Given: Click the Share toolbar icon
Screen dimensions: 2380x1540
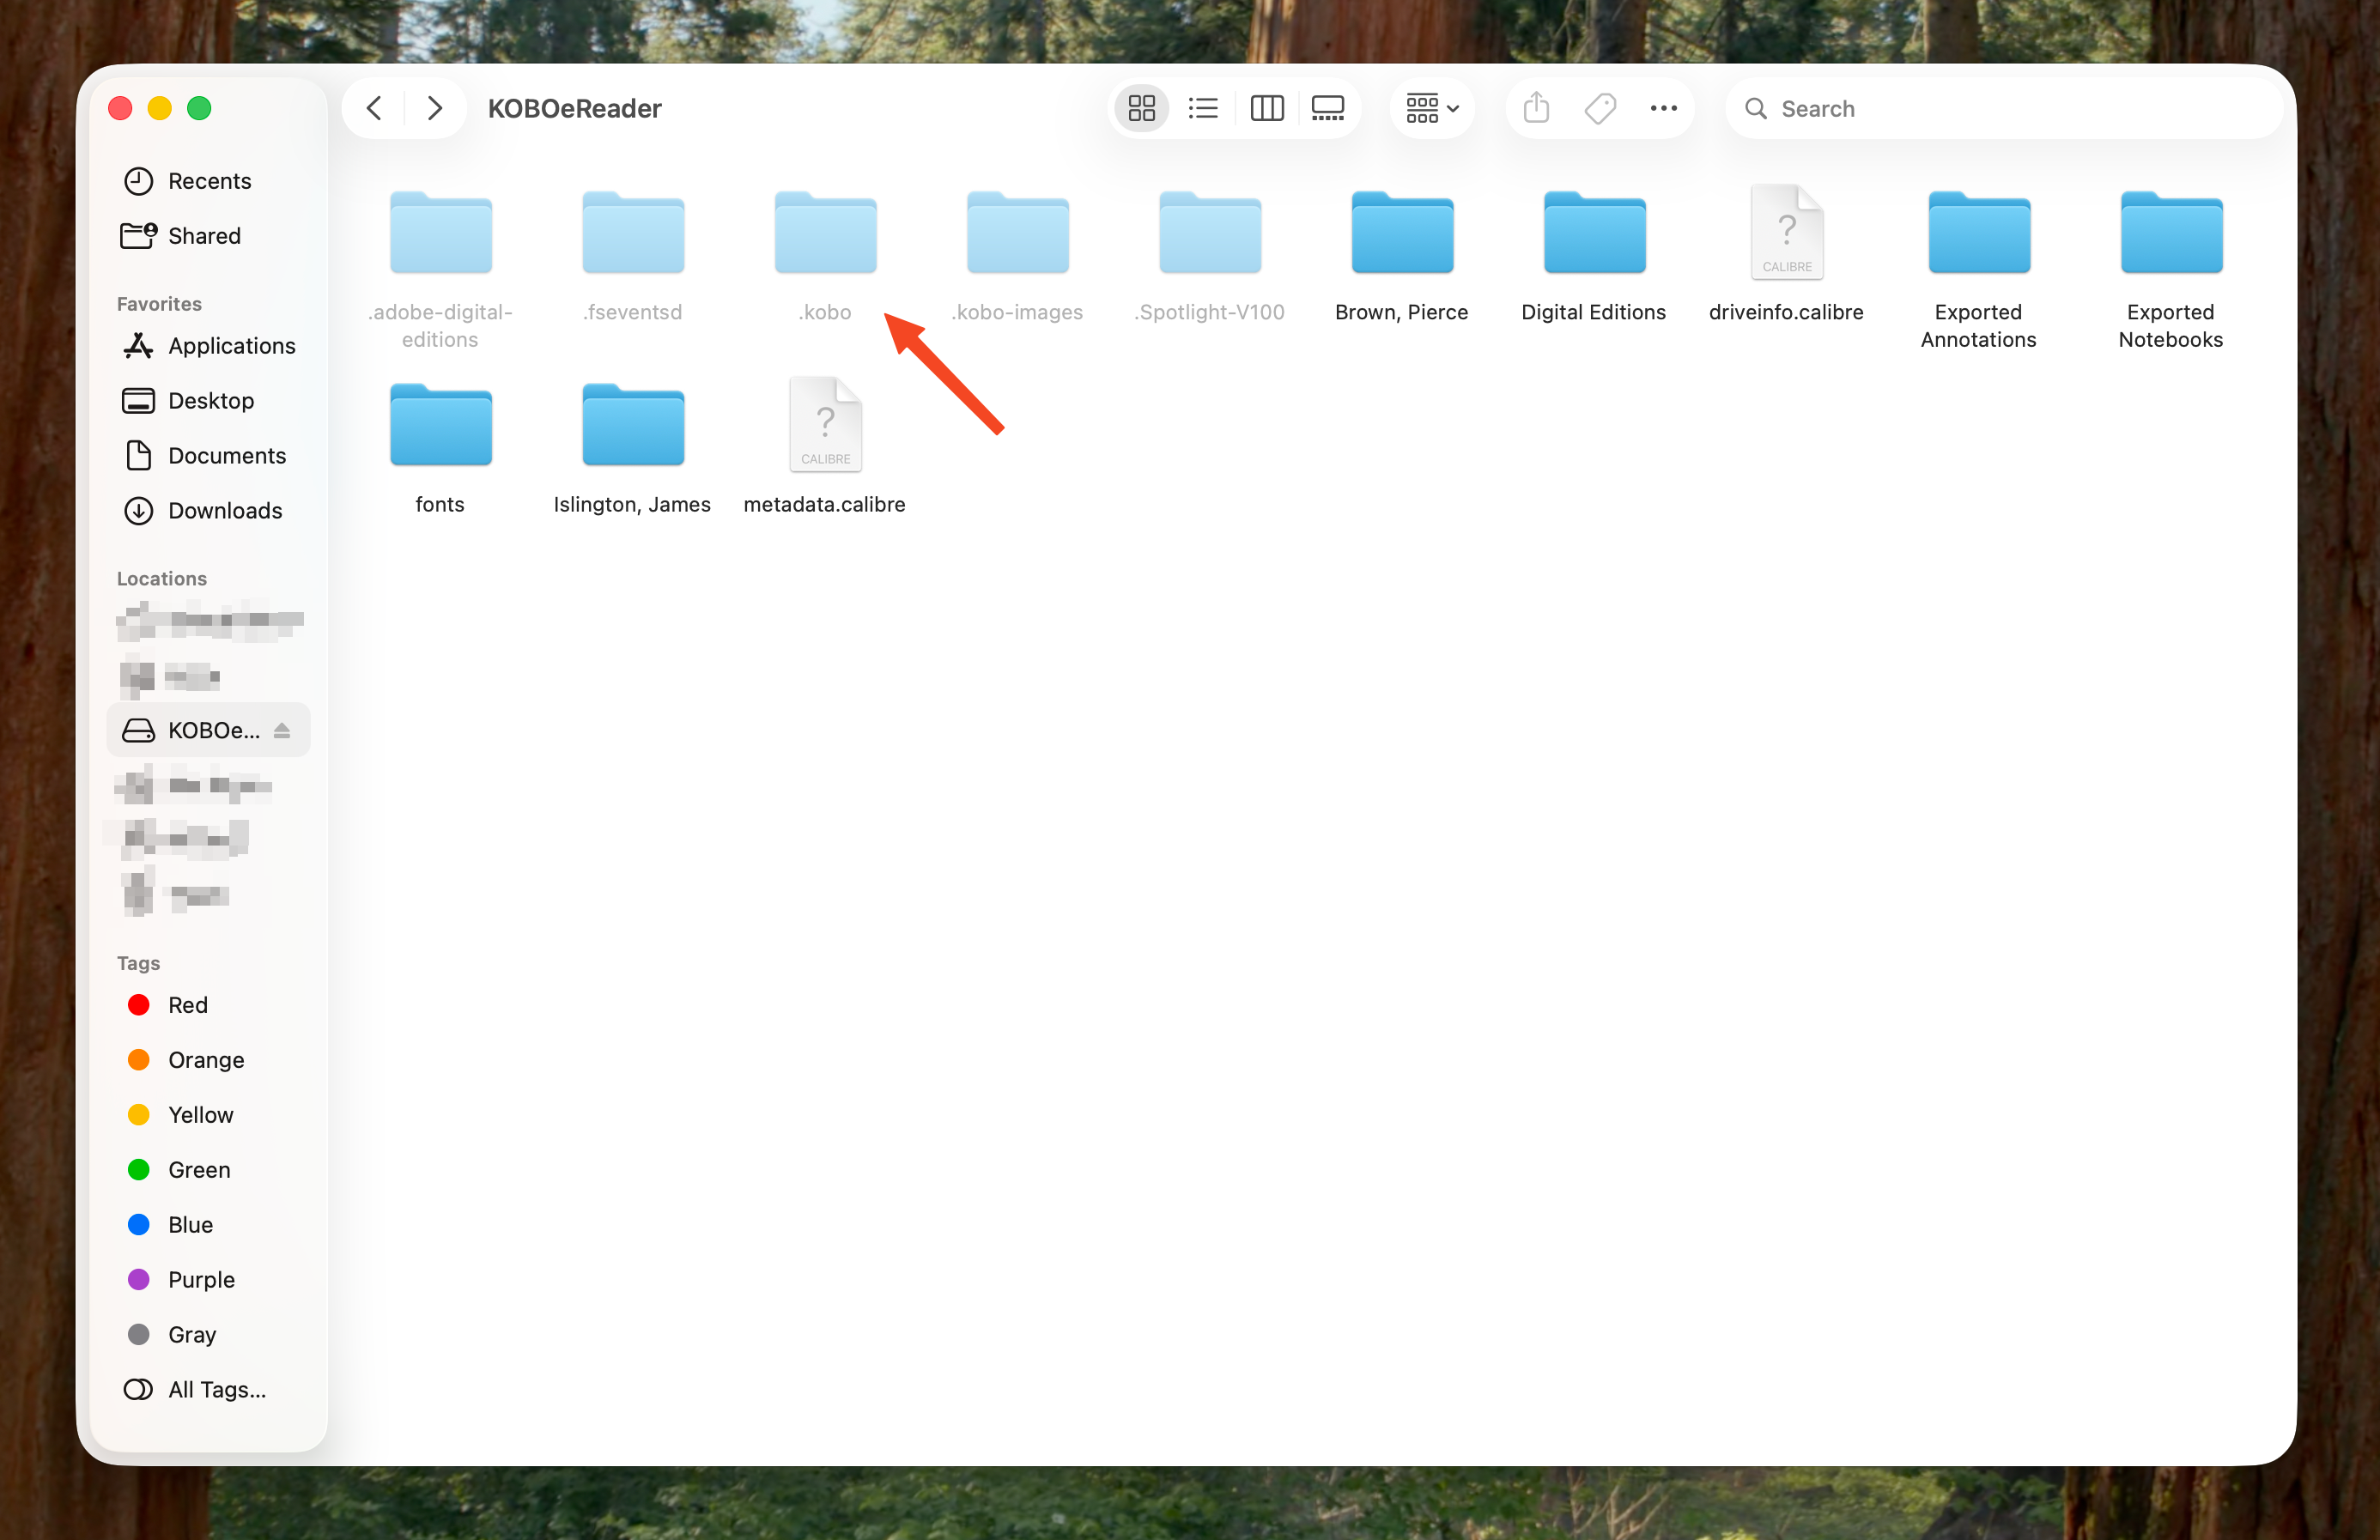Looking at the screenshot, I should pos(1536,108).
